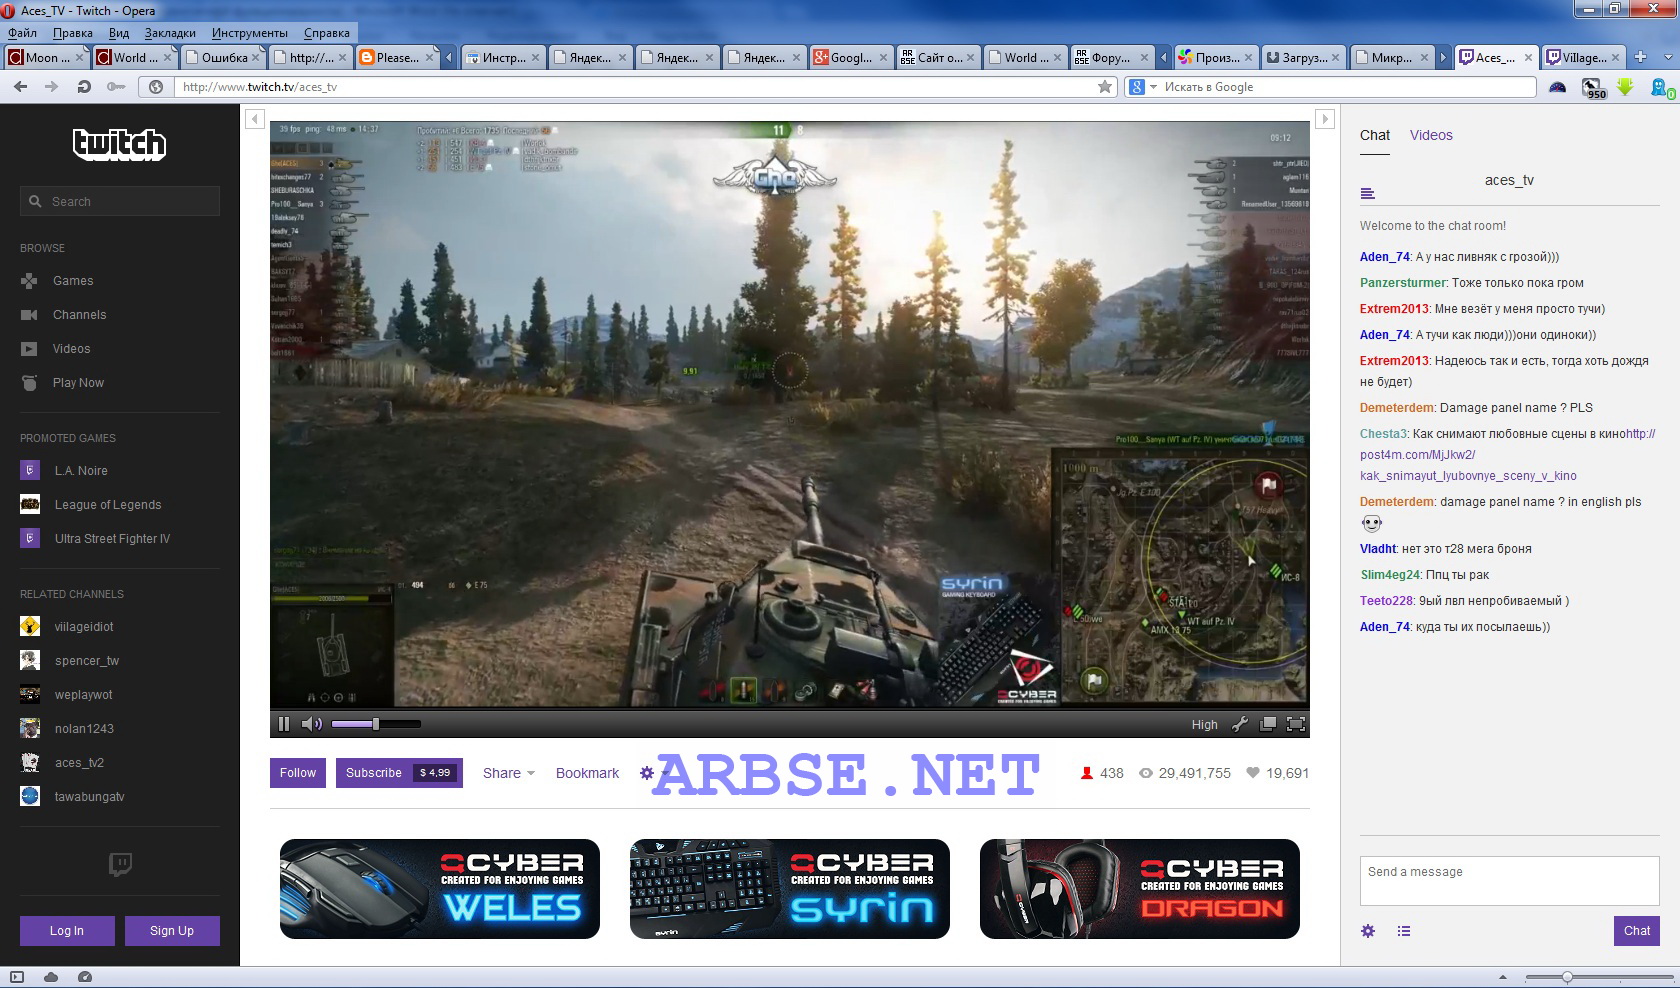
Task: Focus the Twitch Search box
Action: tap(120, 201)
